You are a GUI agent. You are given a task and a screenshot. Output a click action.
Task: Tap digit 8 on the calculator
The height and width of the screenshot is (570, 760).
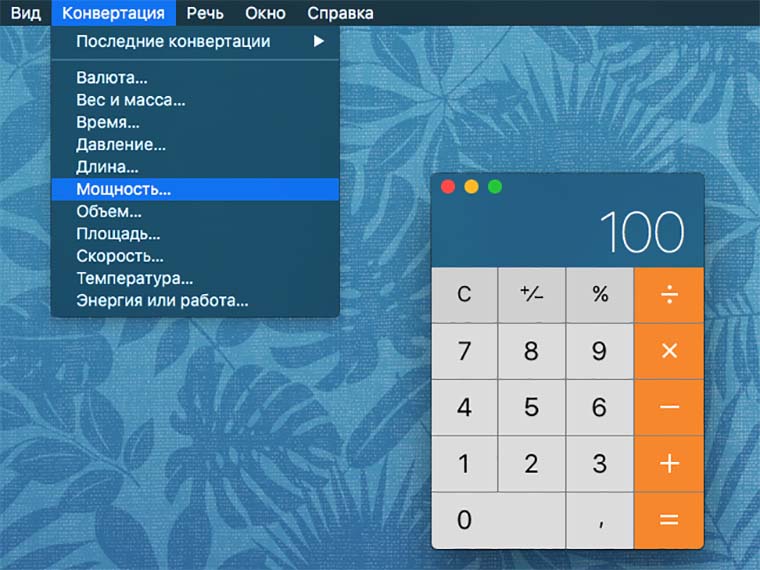click(532, 351)
